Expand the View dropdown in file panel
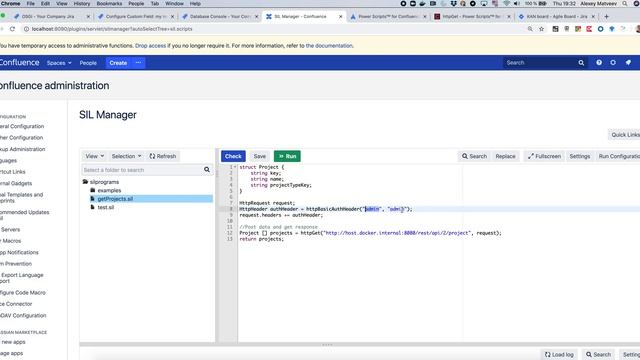Viewport: 640px width, 360px height. pos(95,156)
